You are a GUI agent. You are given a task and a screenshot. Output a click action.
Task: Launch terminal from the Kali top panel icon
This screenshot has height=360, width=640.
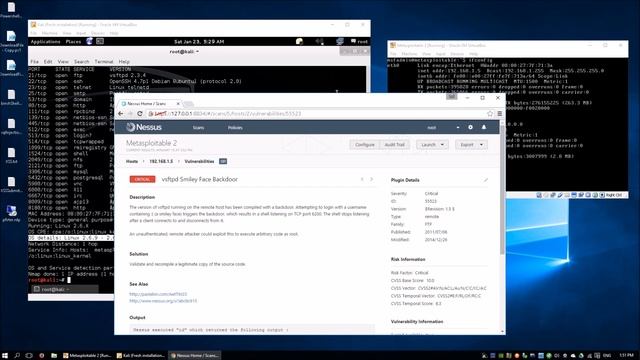pos(100,41)
